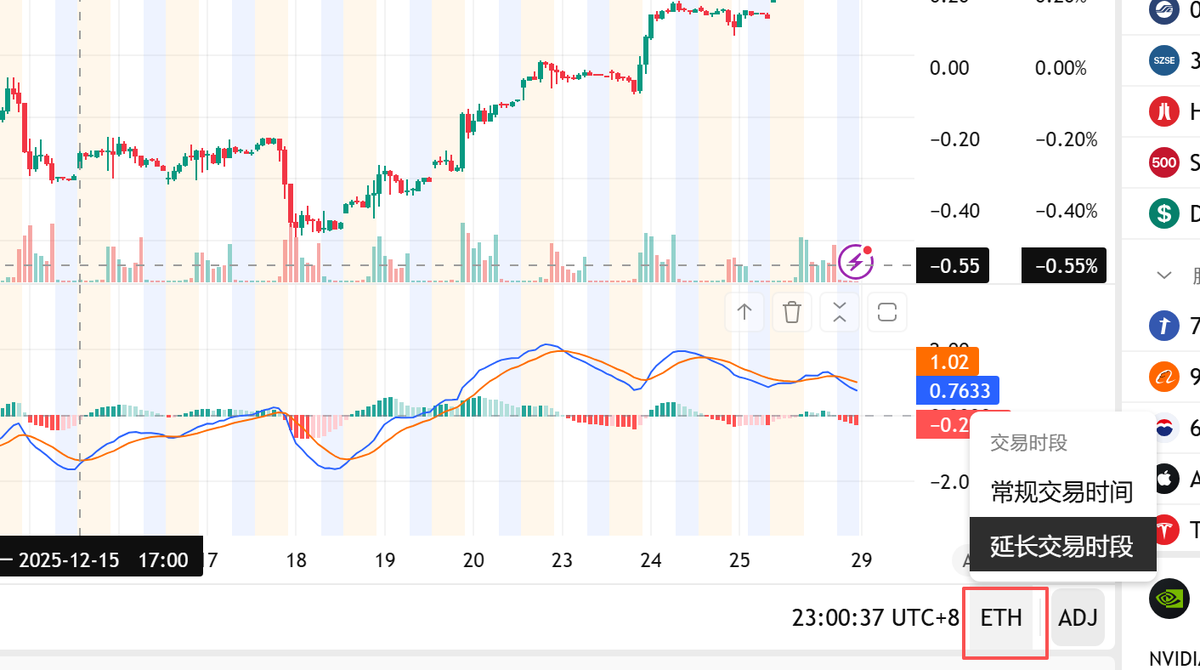Choose 延长交易时段 extended trading session
Screen dimensions: 1200x670
(1062, 546)
